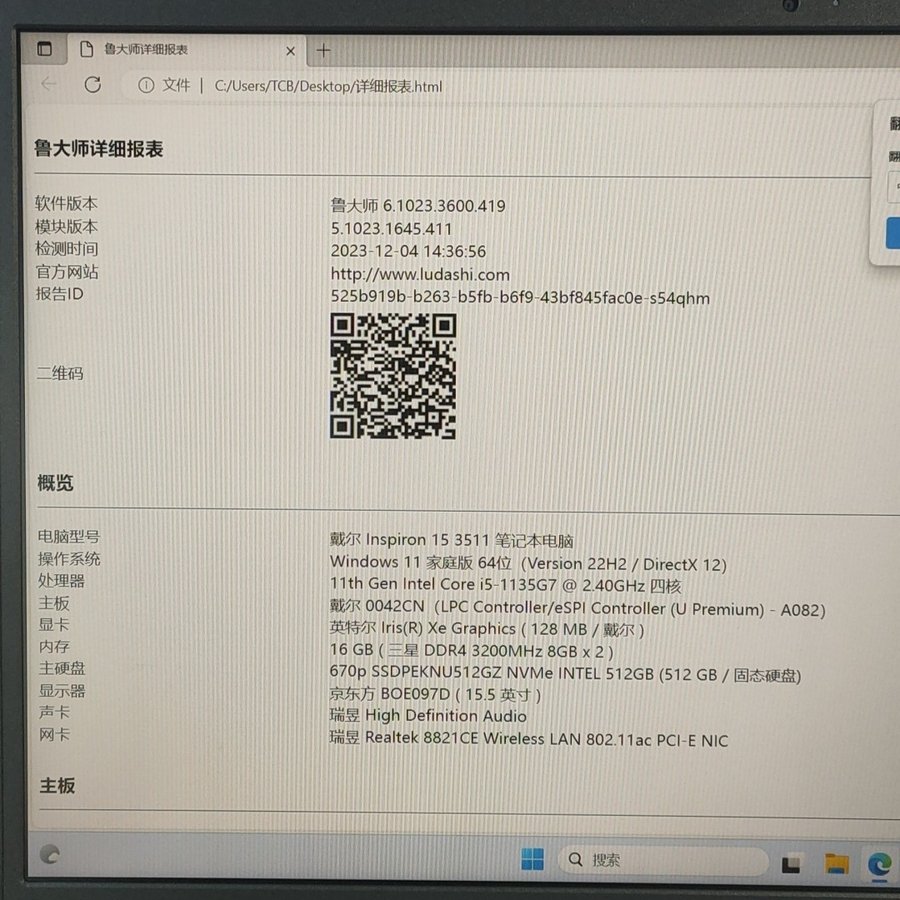The image size is (900, 900).
Task: Click the blue button in translate popup
Action: [x=893, y=233]
